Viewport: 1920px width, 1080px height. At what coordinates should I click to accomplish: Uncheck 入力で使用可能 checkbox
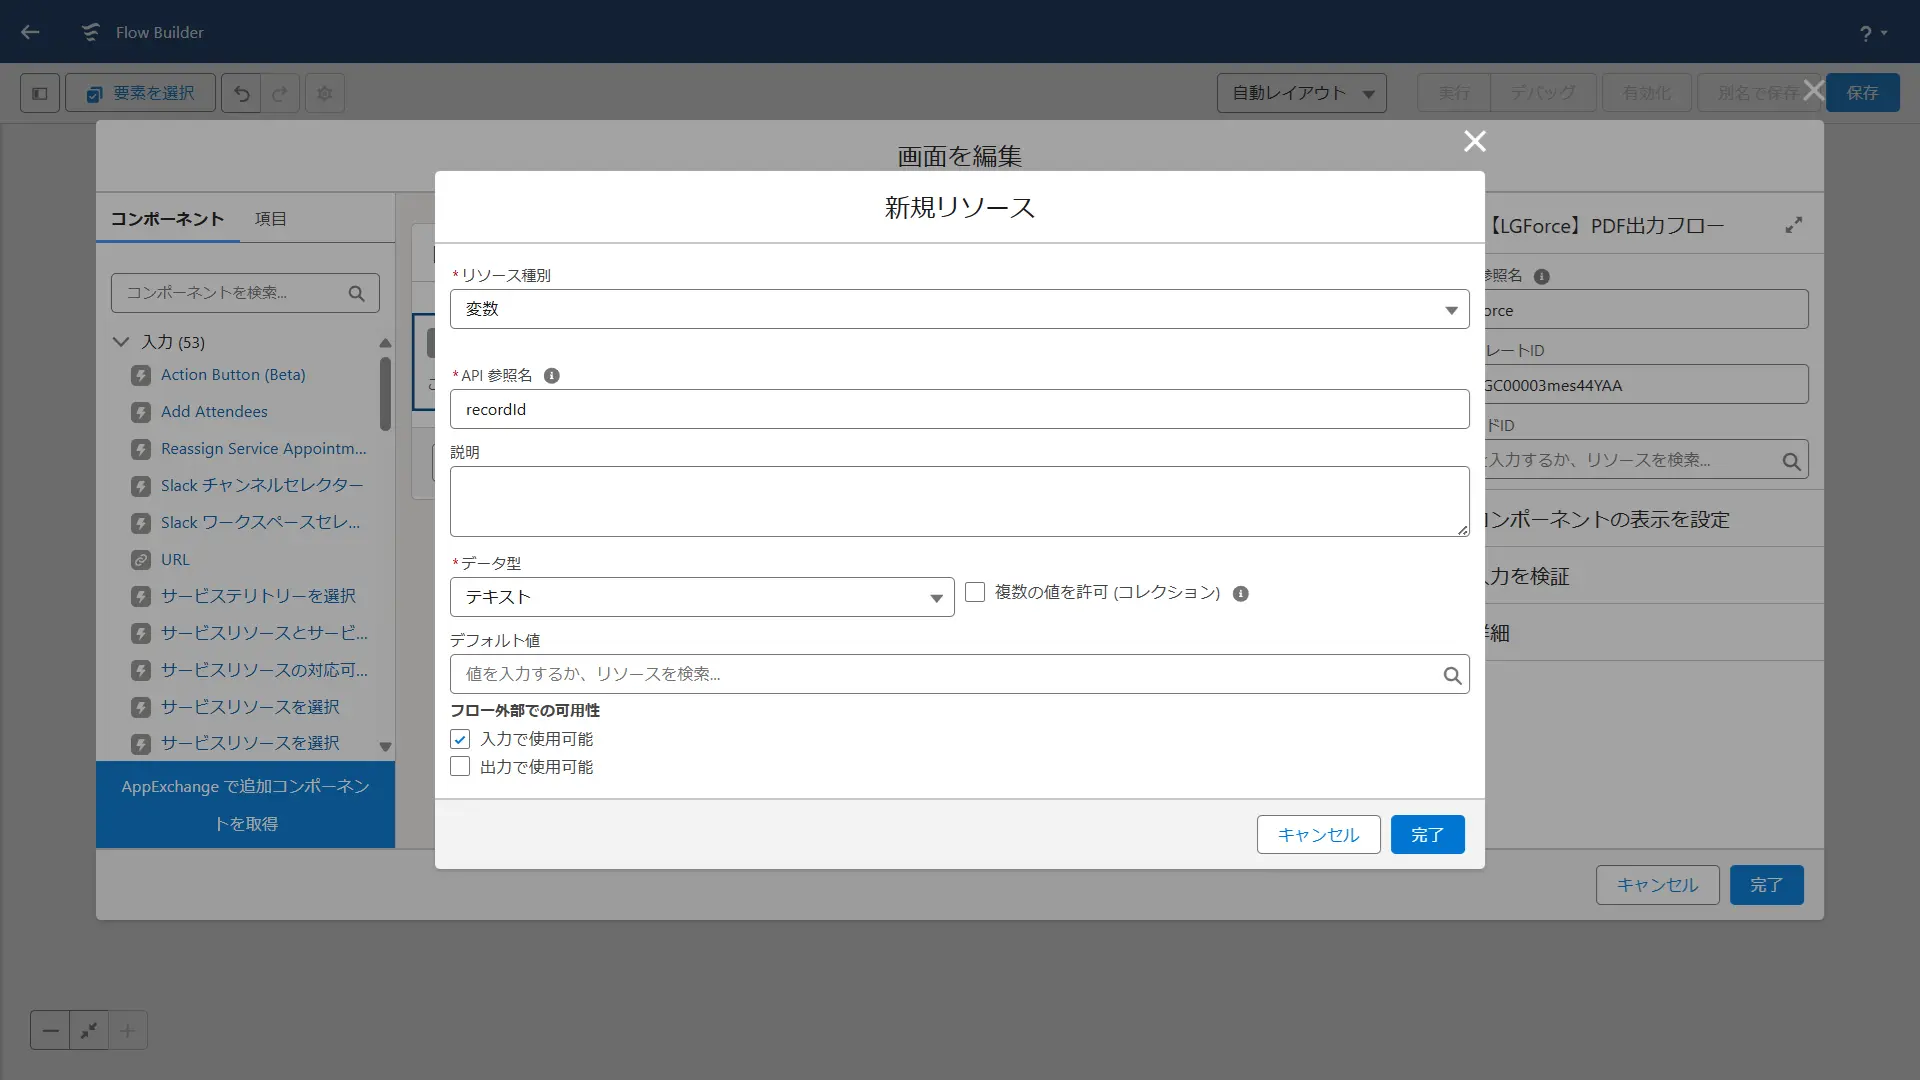(x=460, y=740)
